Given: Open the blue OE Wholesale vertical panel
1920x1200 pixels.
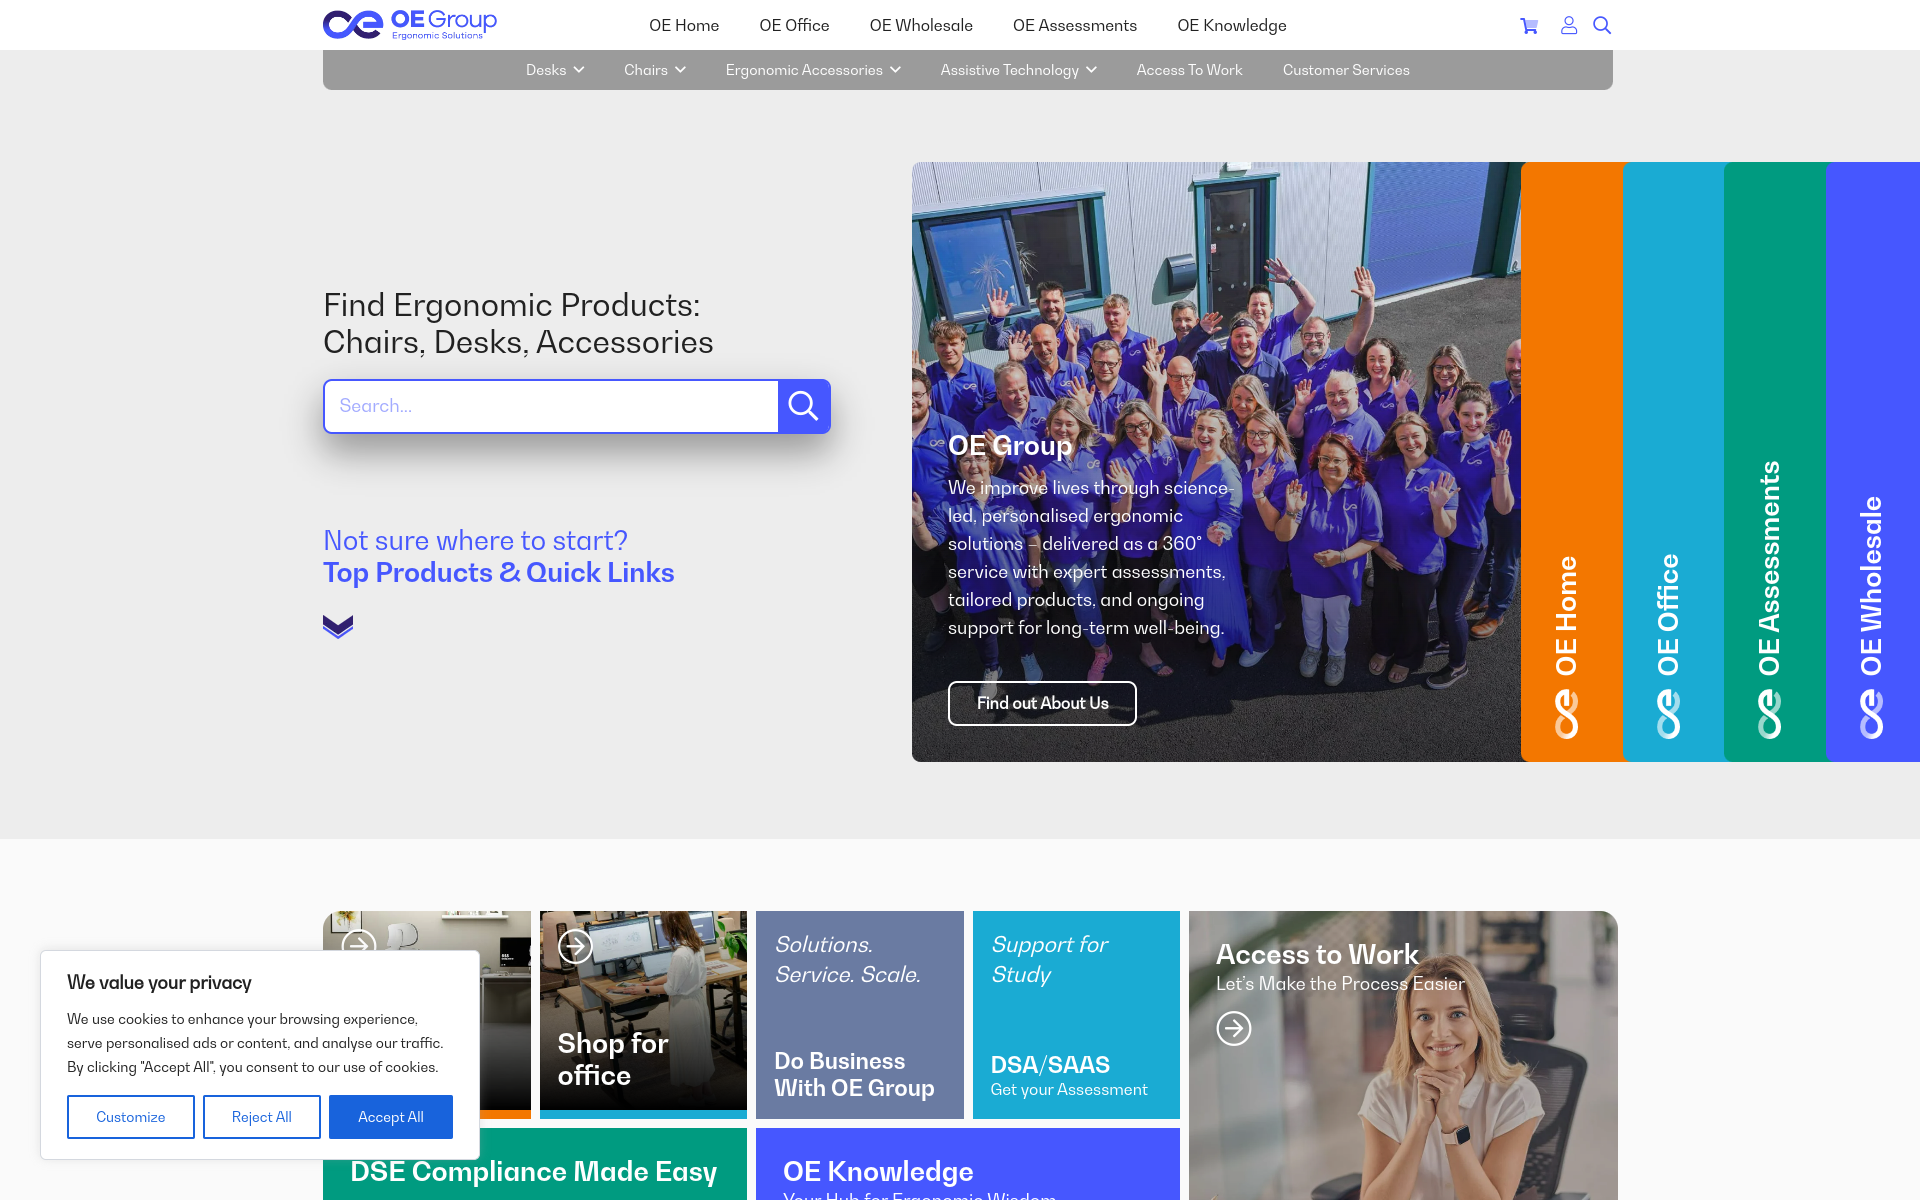Looking at the screenshot, I should click(x=1873, y=462).
